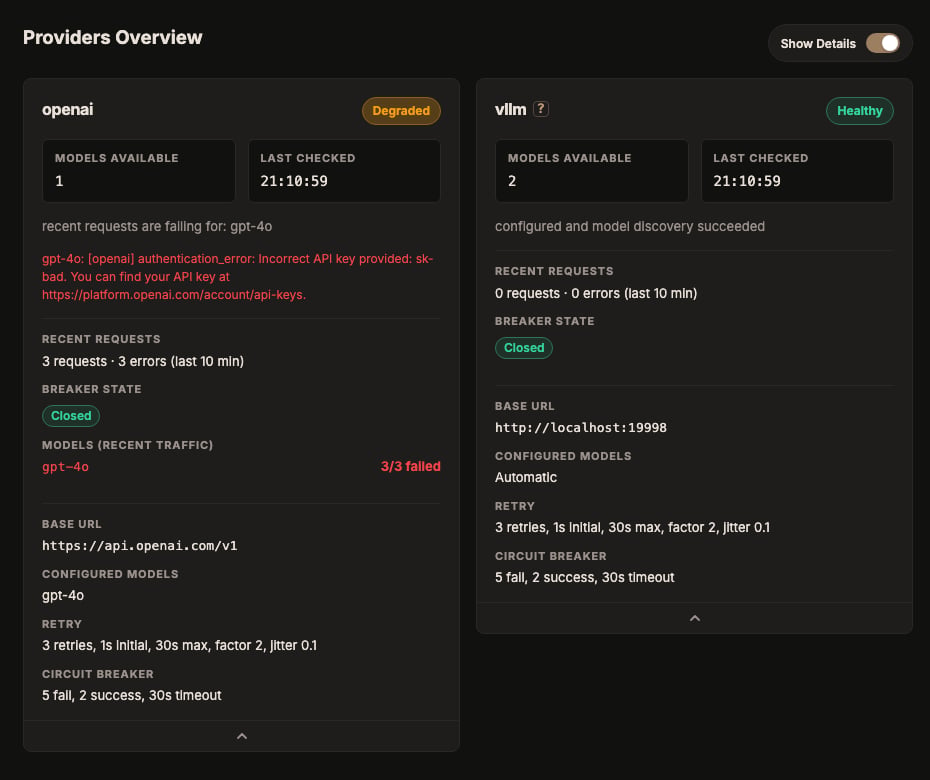Click the openai Last Checked time 21:10:59
Screen dimensions: 930x780
(294, 181)
